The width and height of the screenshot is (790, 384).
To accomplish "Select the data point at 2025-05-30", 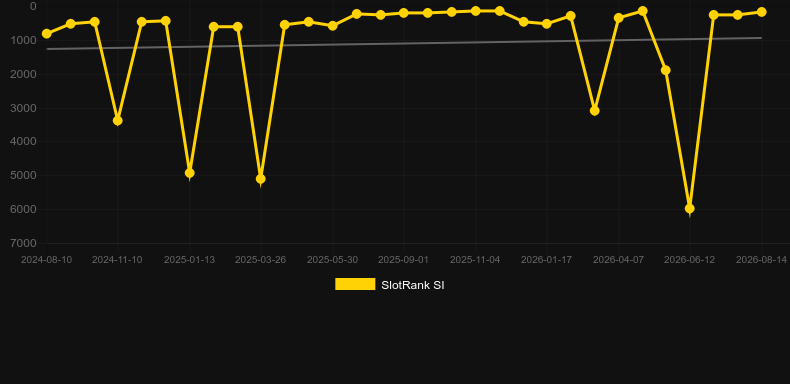I will [333, 26].
